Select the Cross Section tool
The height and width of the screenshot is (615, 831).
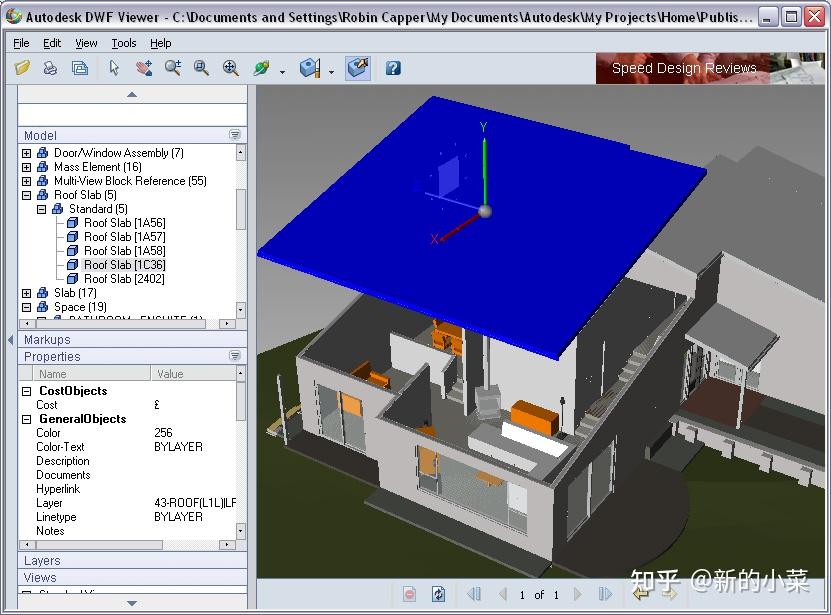308,69
